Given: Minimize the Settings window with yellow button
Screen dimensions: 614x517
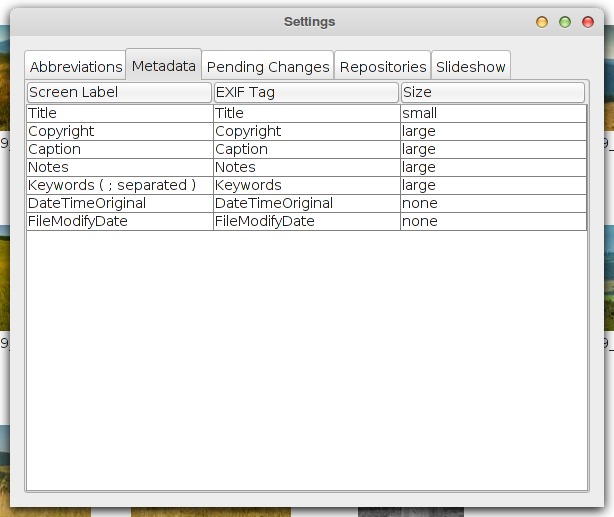Looking at the screenshot, I should 542,22.
